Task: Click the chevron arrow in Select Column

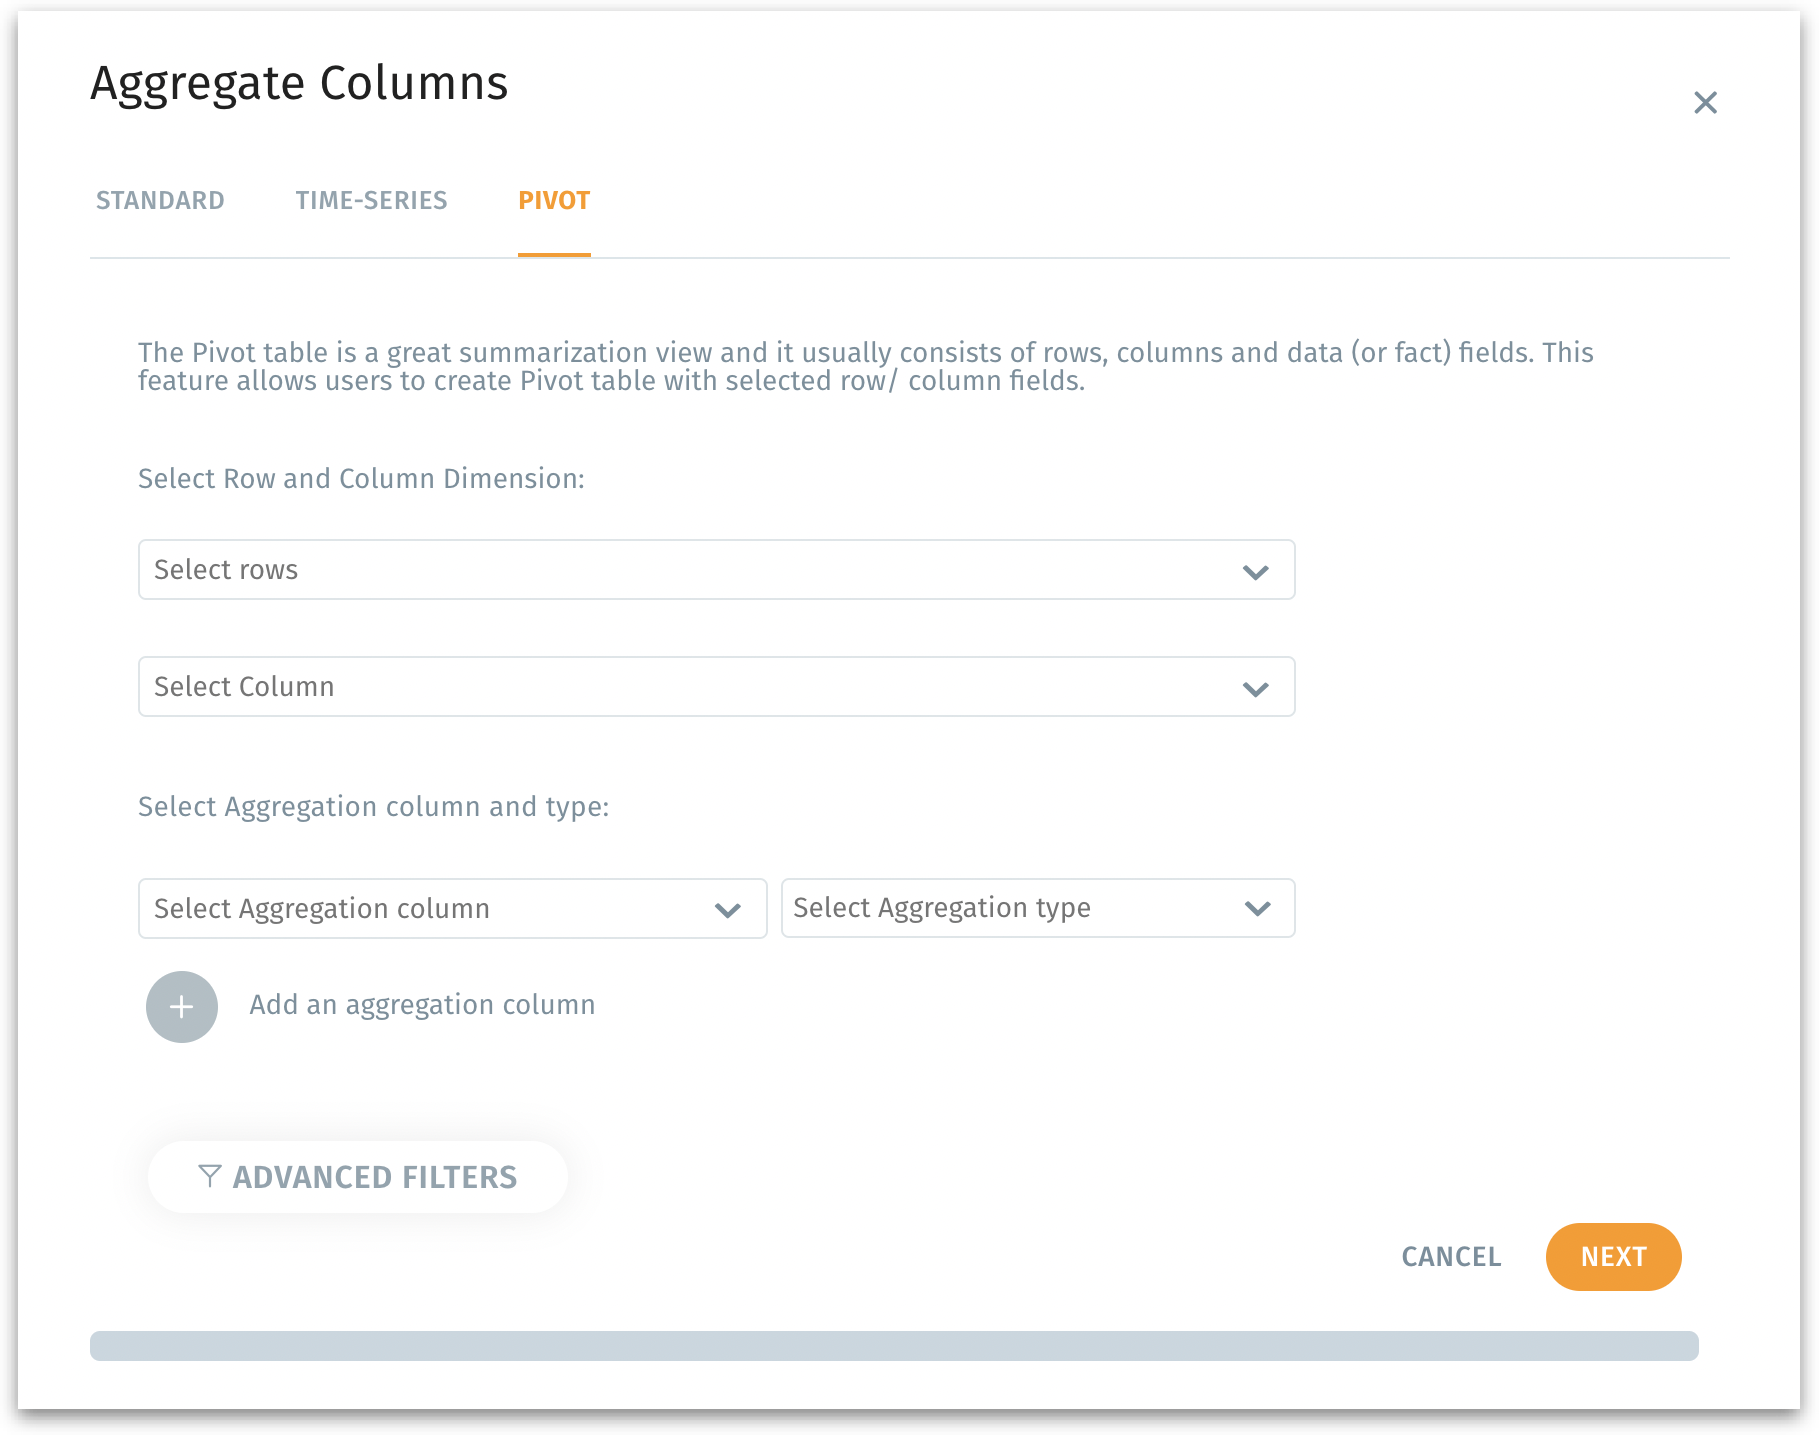Action: click(x=1255, y=689)
